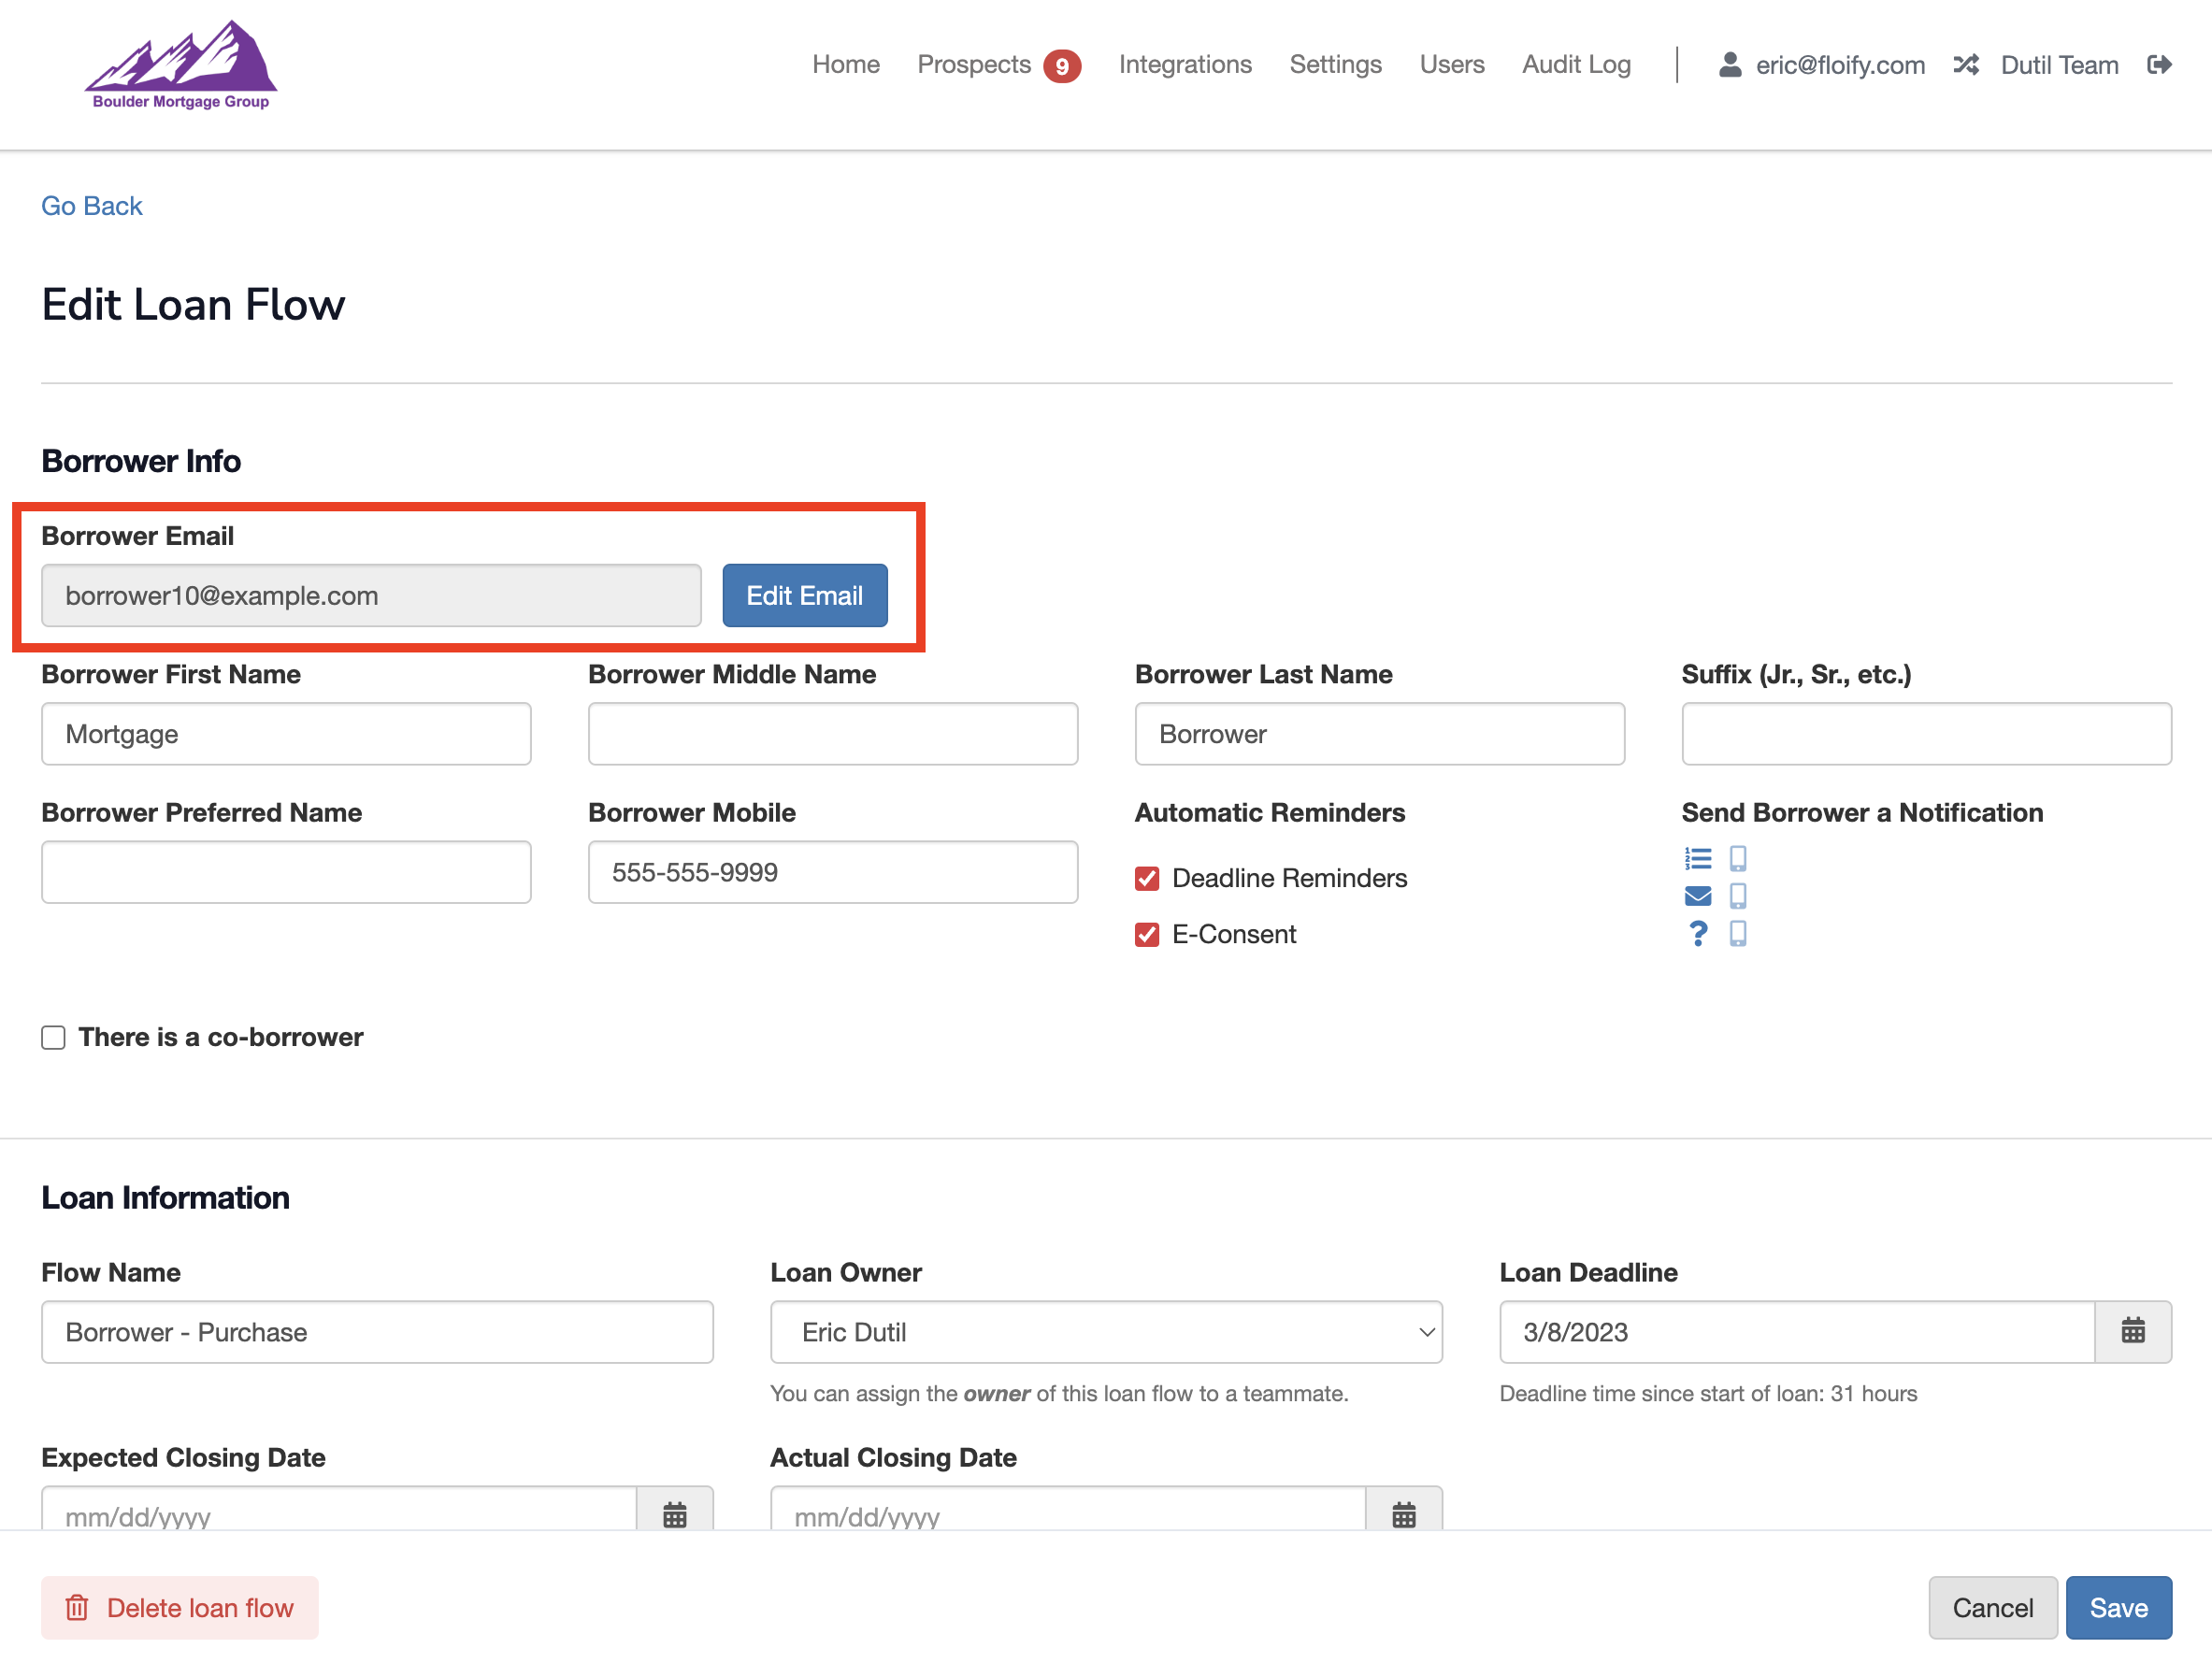Image resolution: width=2212 pixels, height=1677 pixels.
Task: Uncheck the Deadline Reminders checkbox
Action: click(x=1147, y=878)
